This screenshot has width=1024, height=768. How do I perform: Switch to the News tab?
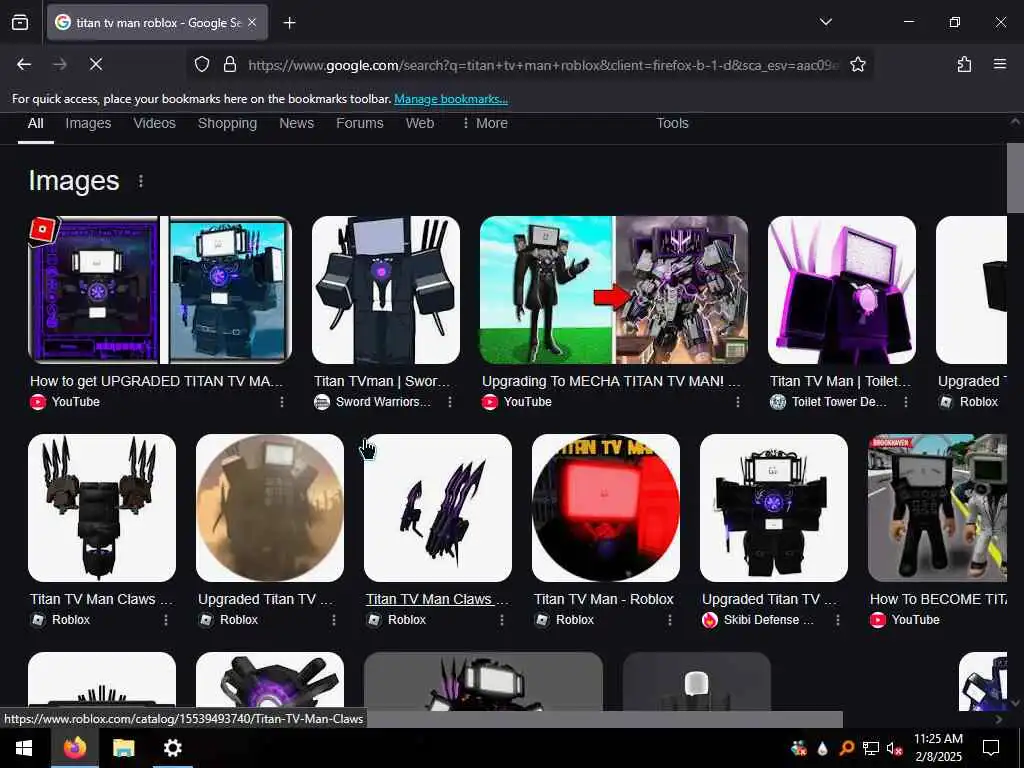296,123
